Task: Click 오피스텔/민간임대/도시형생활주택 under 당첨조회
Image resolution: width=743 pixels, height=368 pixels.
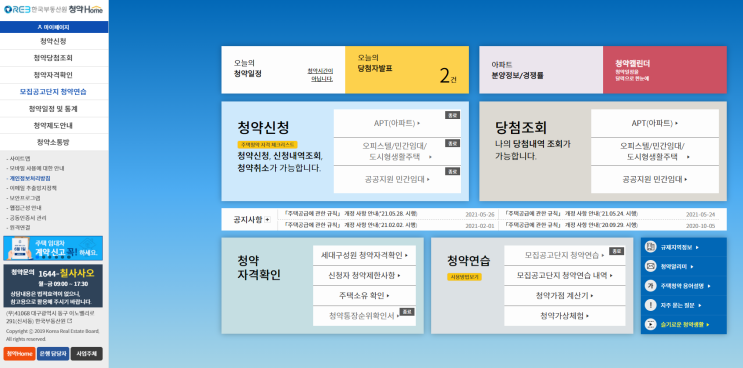Action: click(655, 152)
